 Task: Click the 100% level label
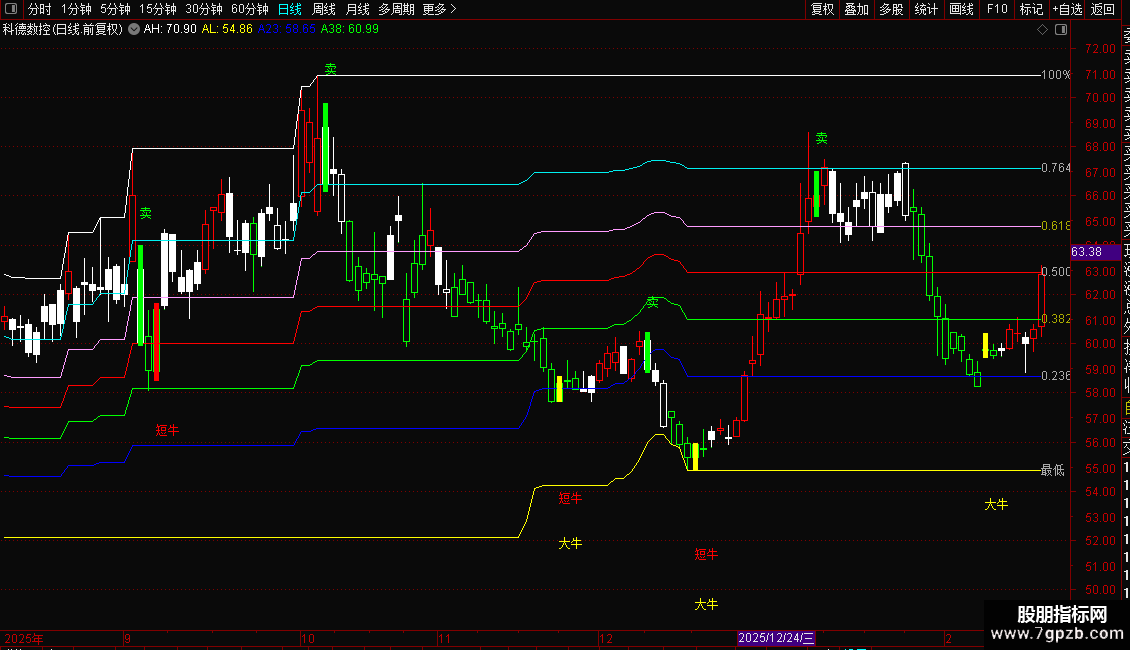[1056, 75]
